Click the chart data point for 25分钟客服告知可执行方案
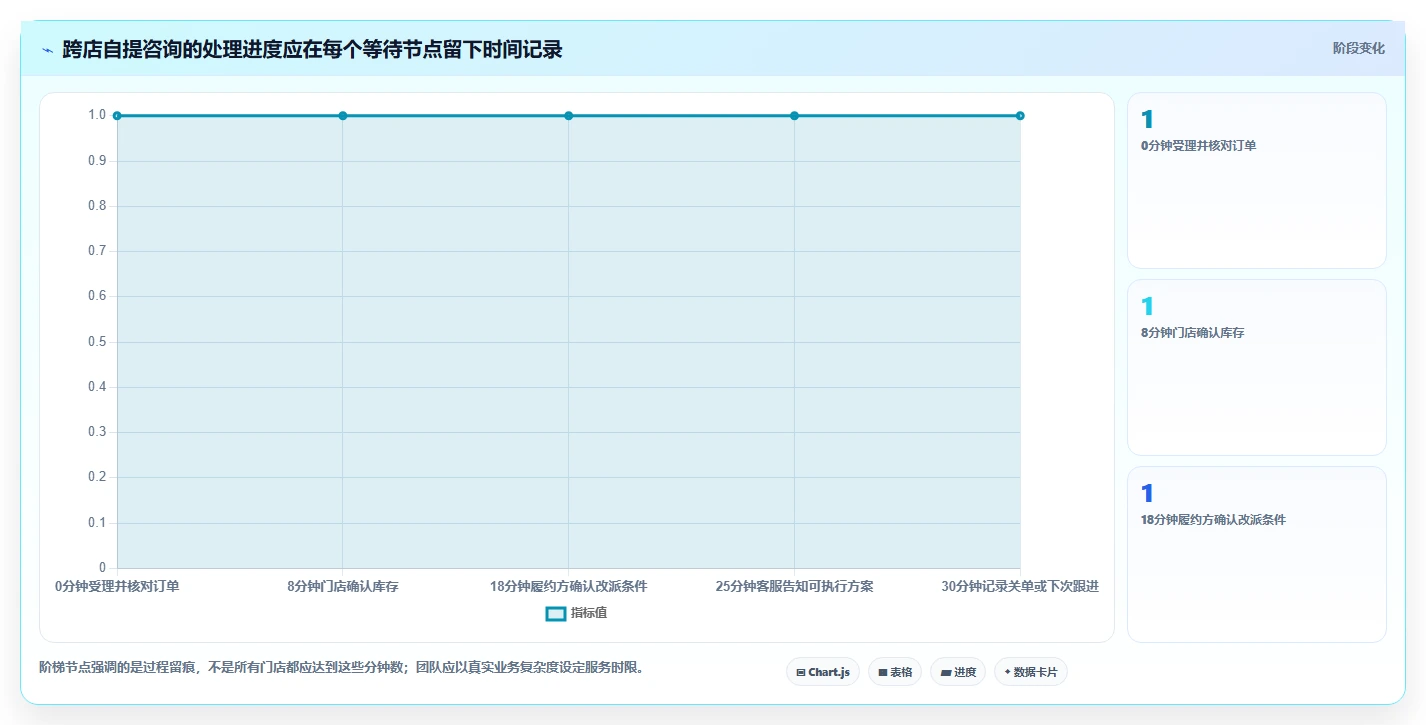The height and width of the screenshot is (725, 1426). pos(795,116)
